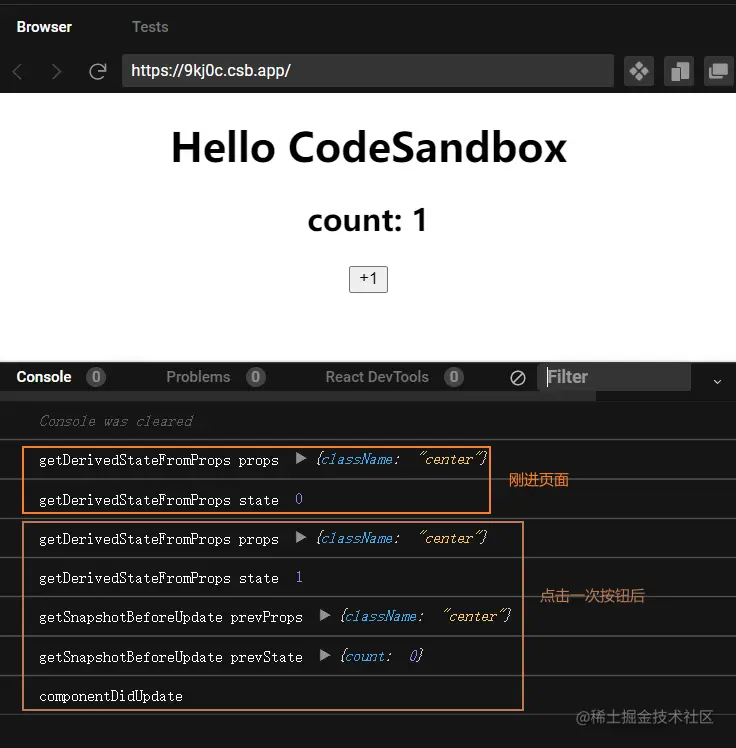Open the Console tab

[x=44, y=377]
